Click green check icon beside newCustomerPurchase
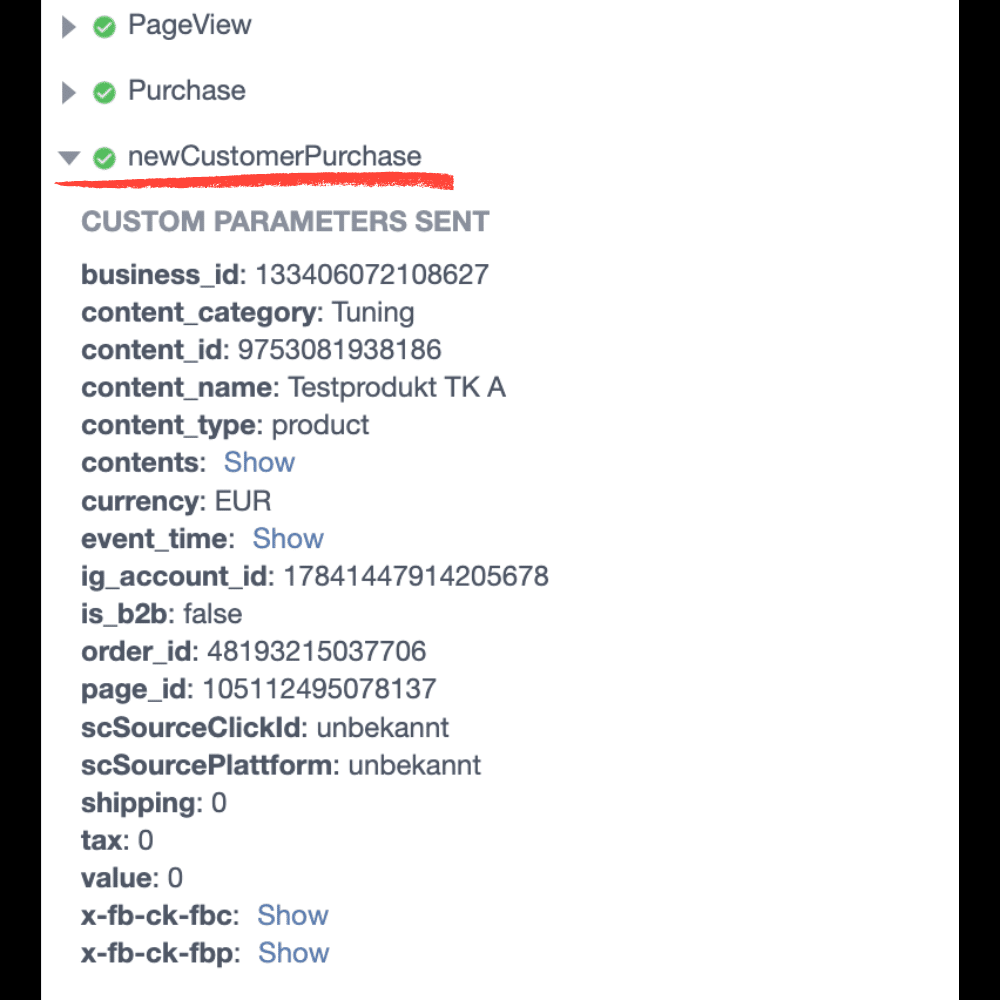1000x1000 pixels. coord(104,158)
